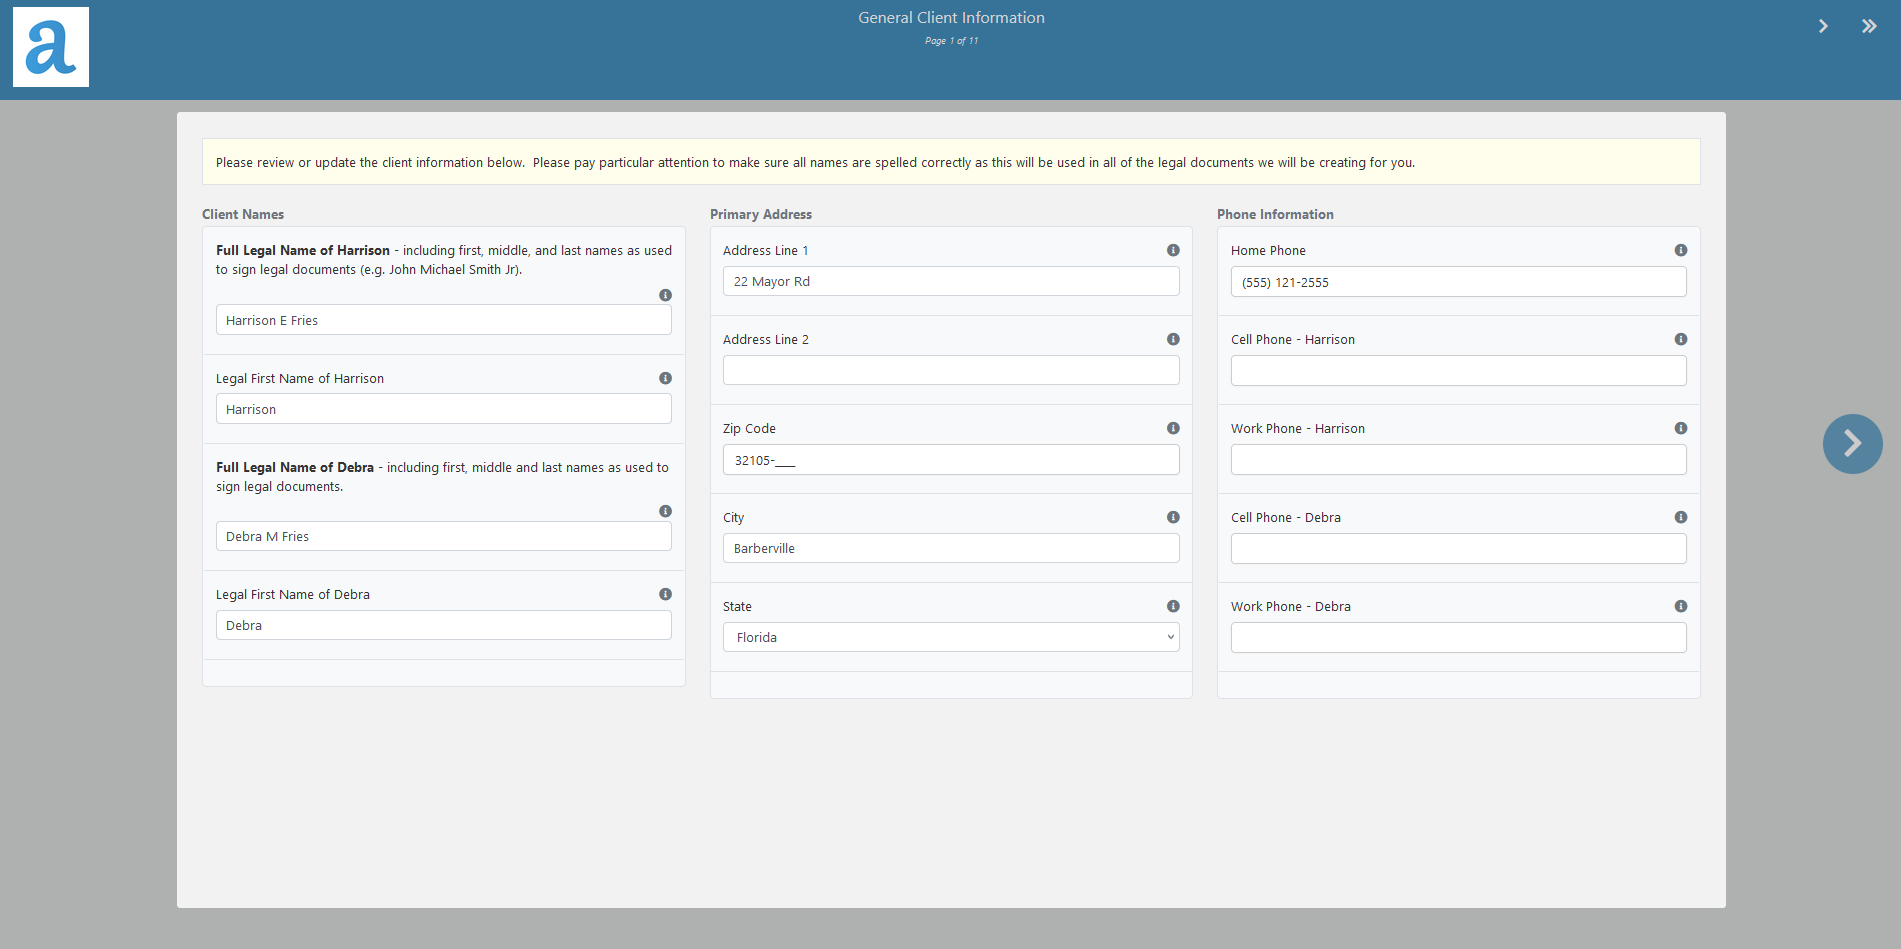The height and width of the screenshot is (949, 1901).
Task: Click the Zip Code field showing 32105
Action: [x=951, y=460]
